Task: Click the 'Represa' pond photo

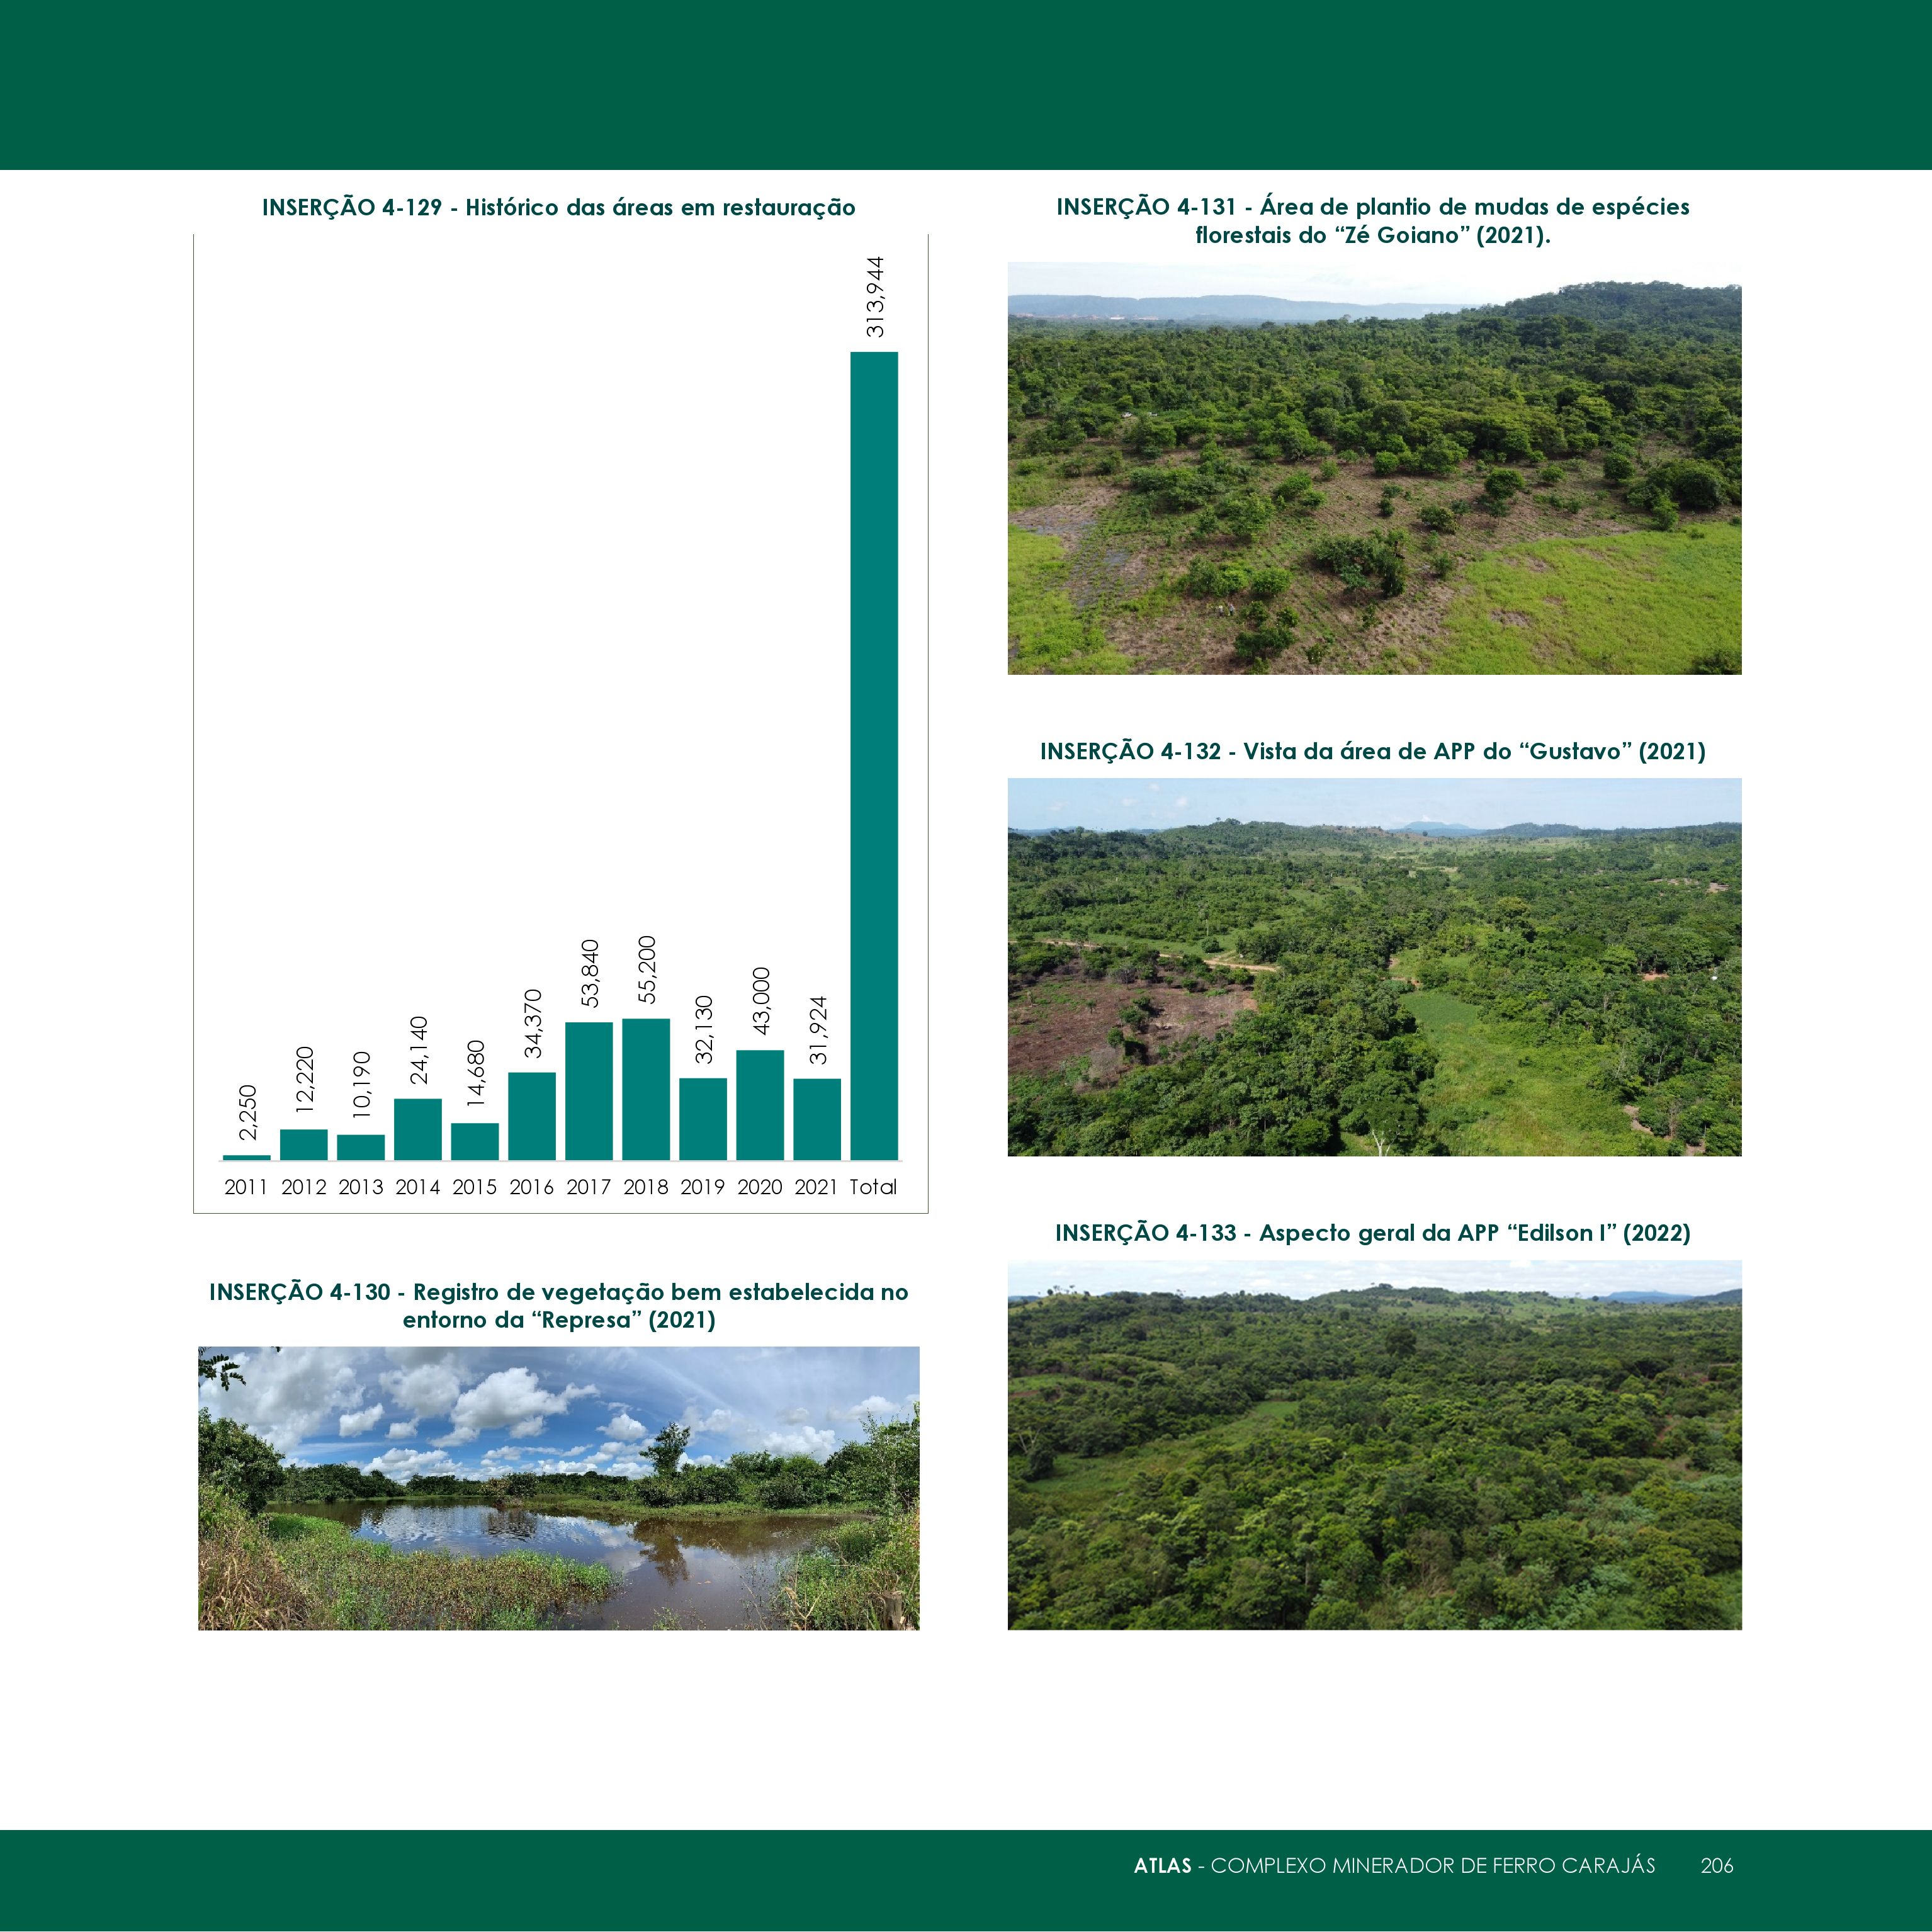Action: [558, 1488]
